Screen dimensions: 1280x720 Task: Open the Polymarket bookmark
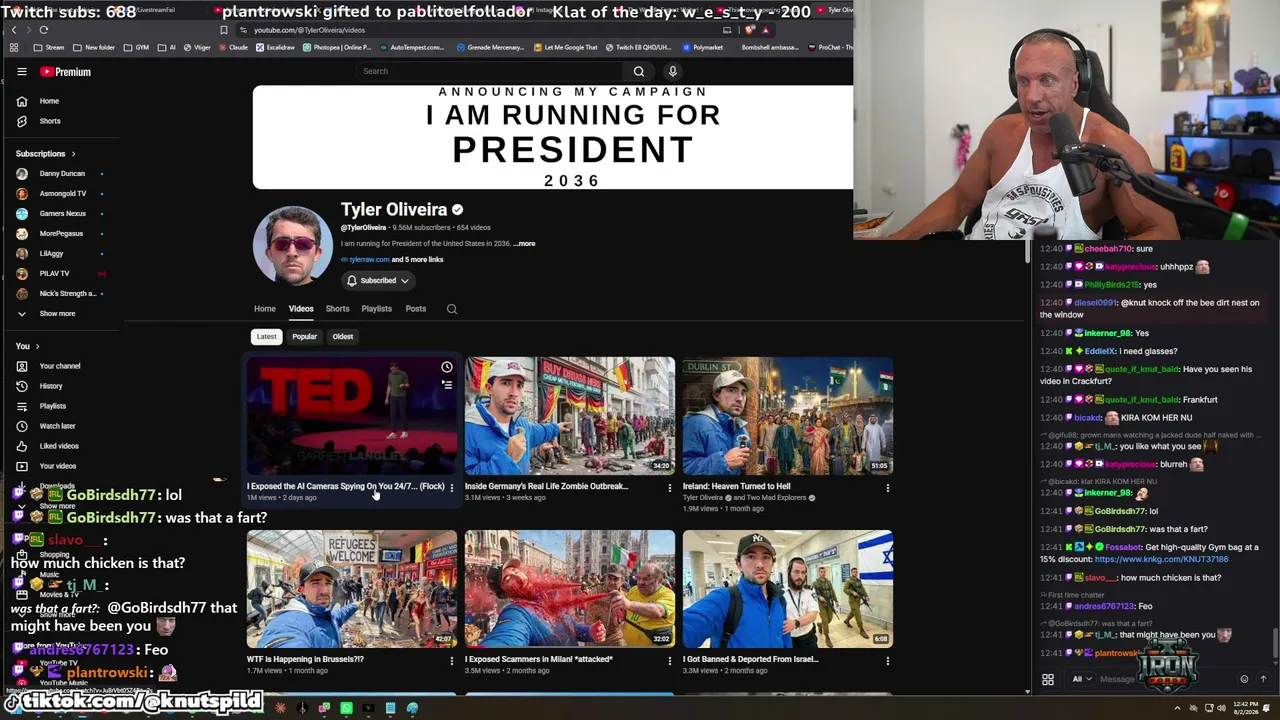[703, 47]
